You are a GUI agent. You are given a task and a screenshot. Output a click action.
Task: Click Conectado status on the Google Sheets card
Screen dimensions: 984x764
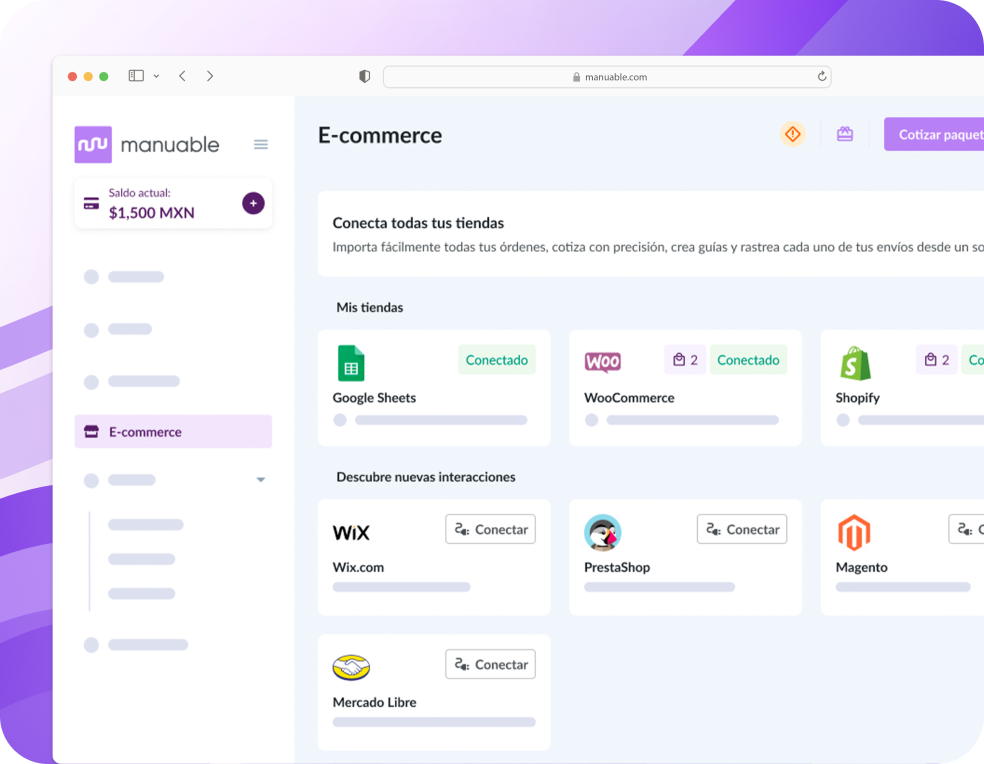[497, 360]
